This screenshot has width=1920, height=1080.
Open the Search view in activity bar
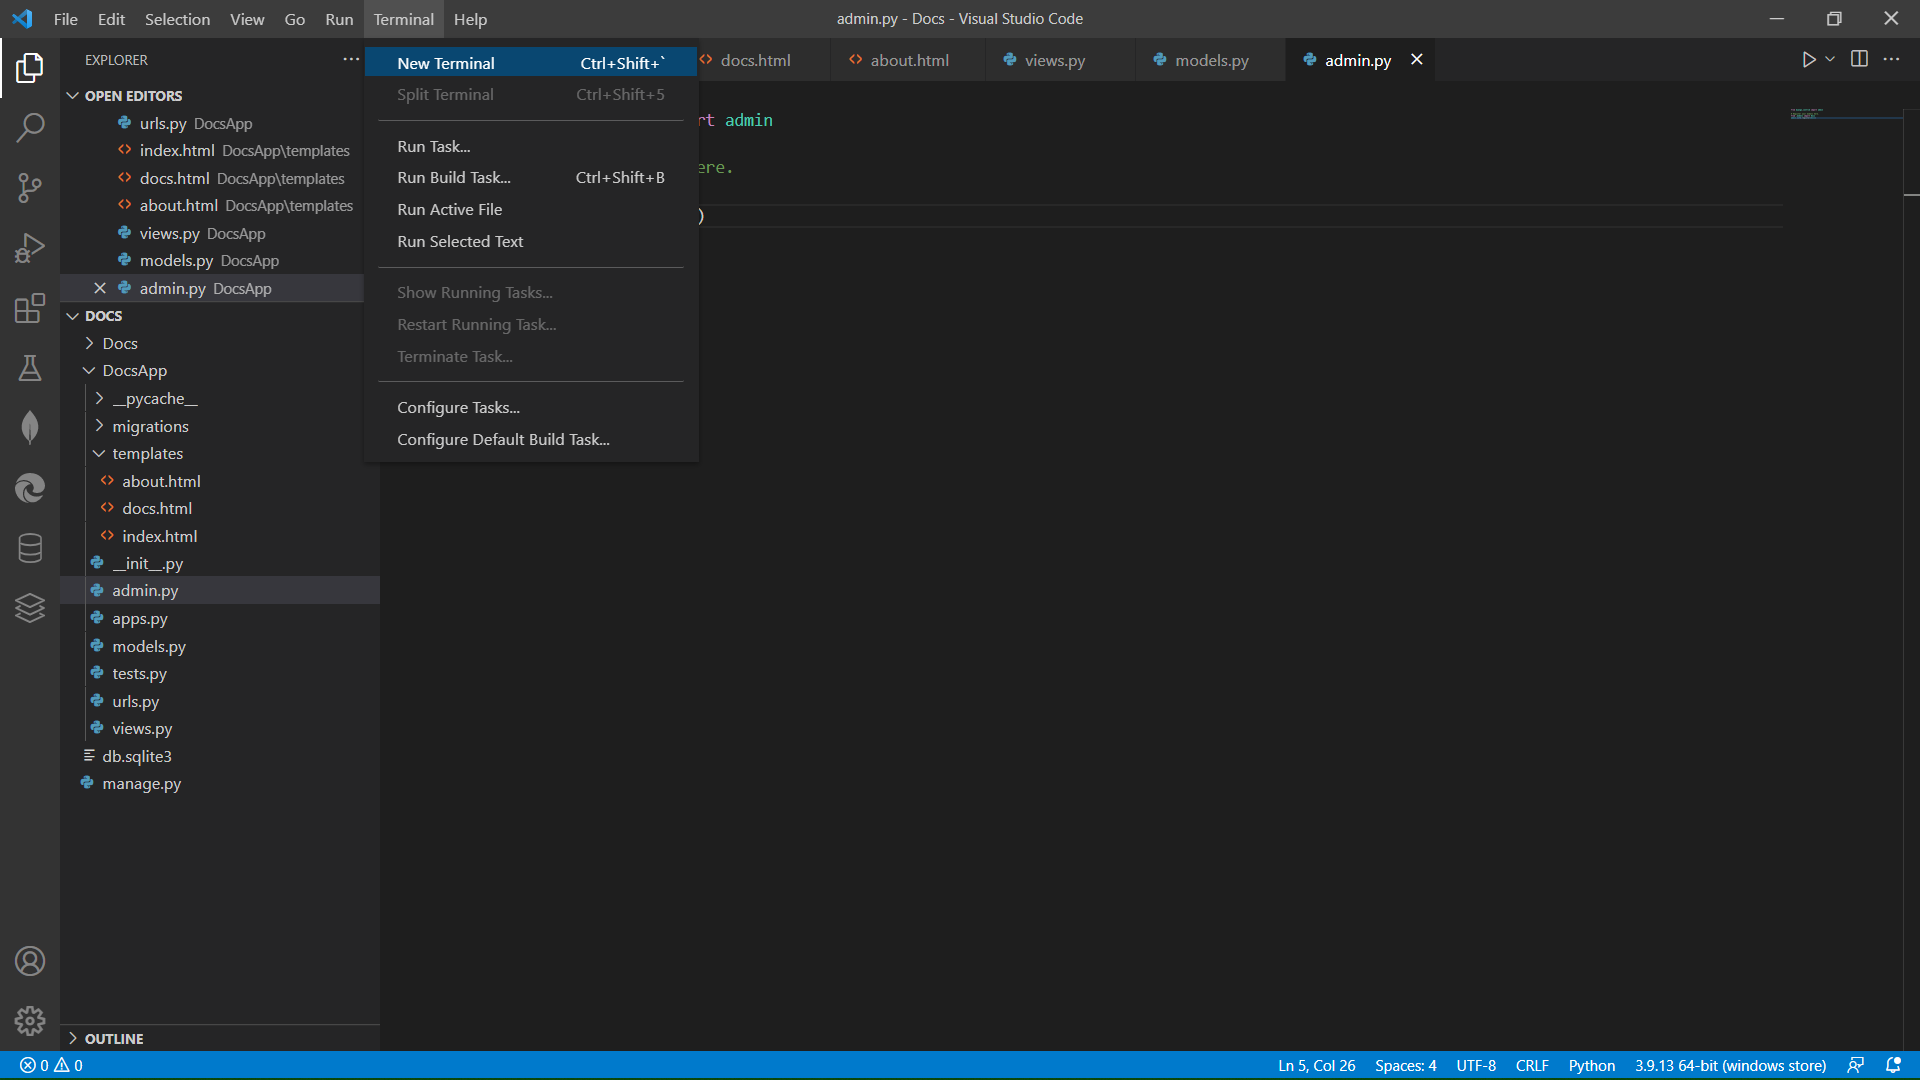[30, 127]
